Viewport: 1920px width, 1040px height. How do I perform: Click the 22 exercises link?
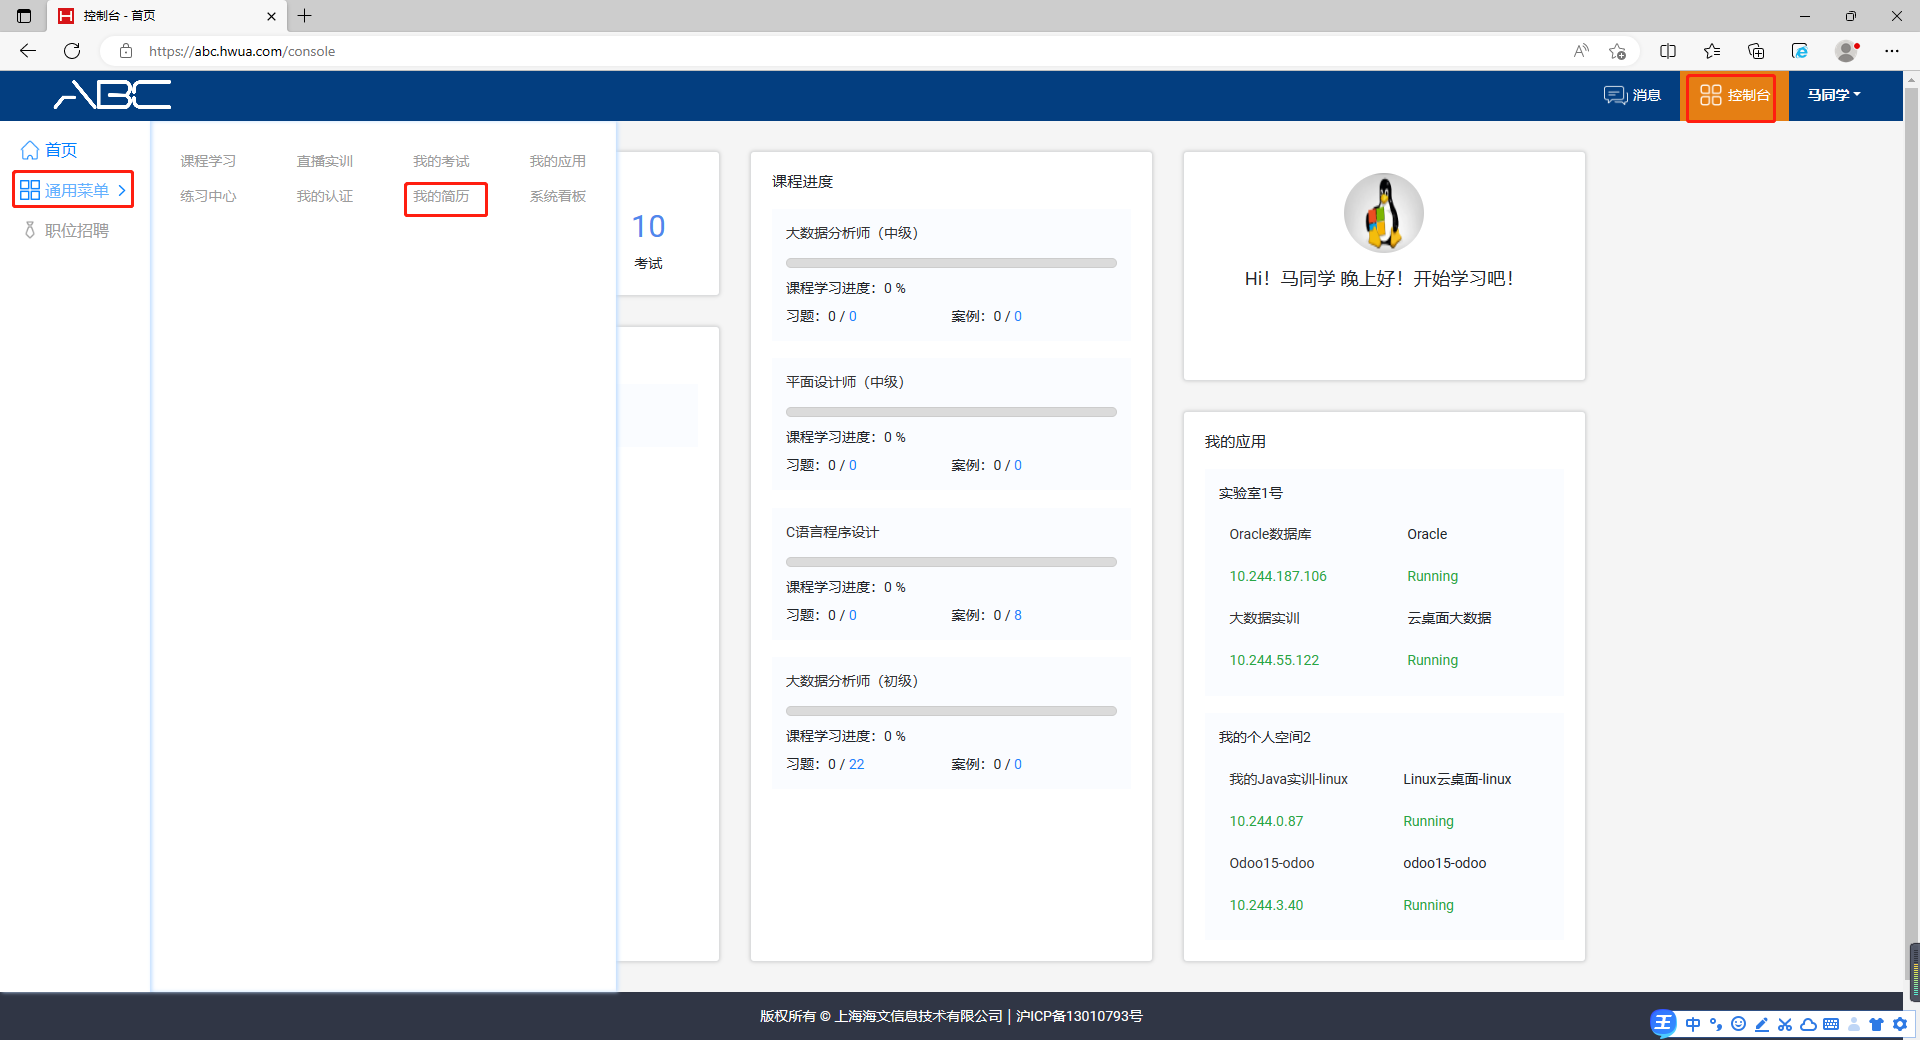click(x=856, y=764)
